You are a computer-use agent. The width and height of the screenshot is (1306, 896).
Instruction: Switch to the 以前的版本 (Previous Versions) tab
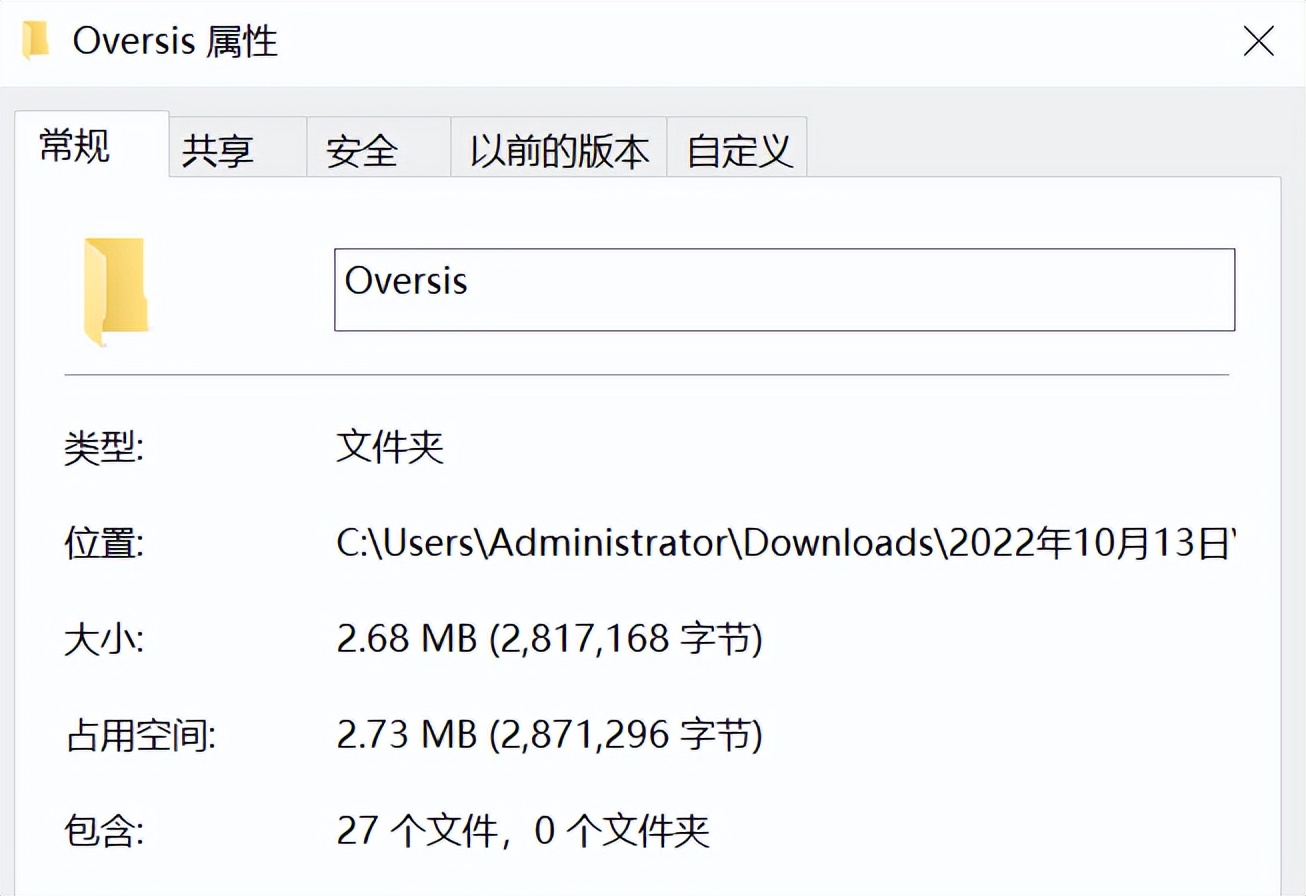(x=557, y=148)
